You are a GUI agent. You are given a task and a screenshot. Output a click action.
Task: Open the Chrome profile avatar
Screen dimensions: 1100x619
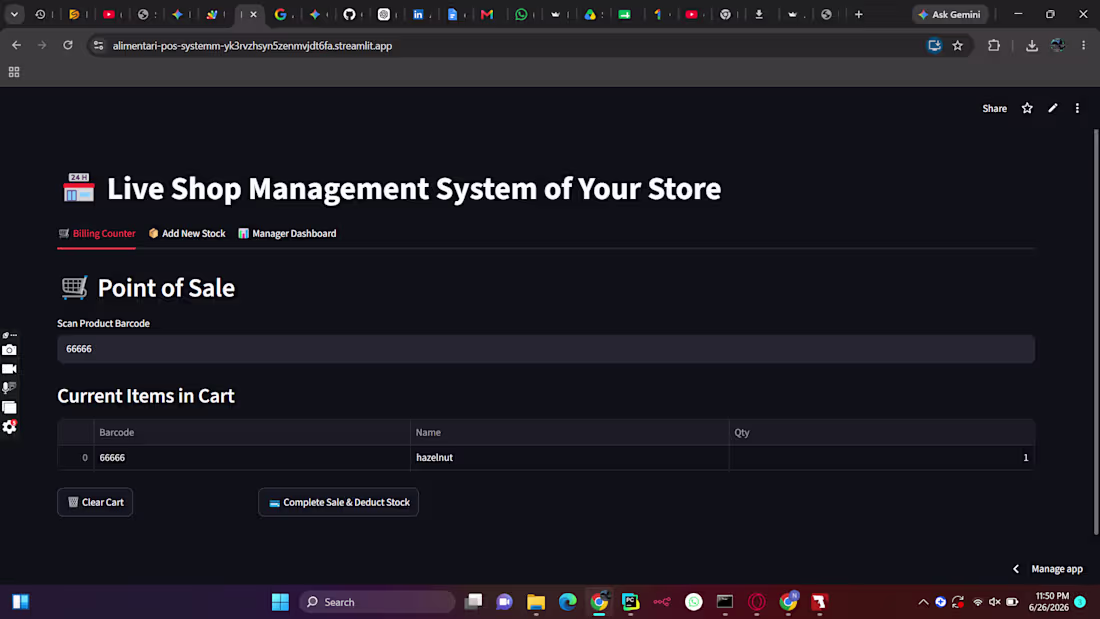tap(1058, 46)
